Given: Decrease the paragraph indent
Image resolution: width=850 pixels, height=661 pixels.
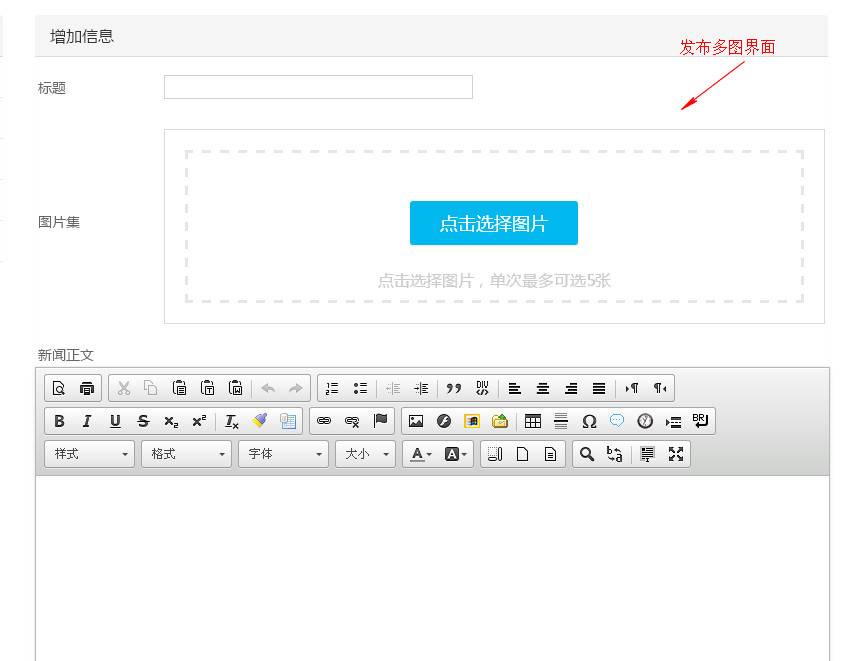Looking at the screenshot, I should pos(393,388).
